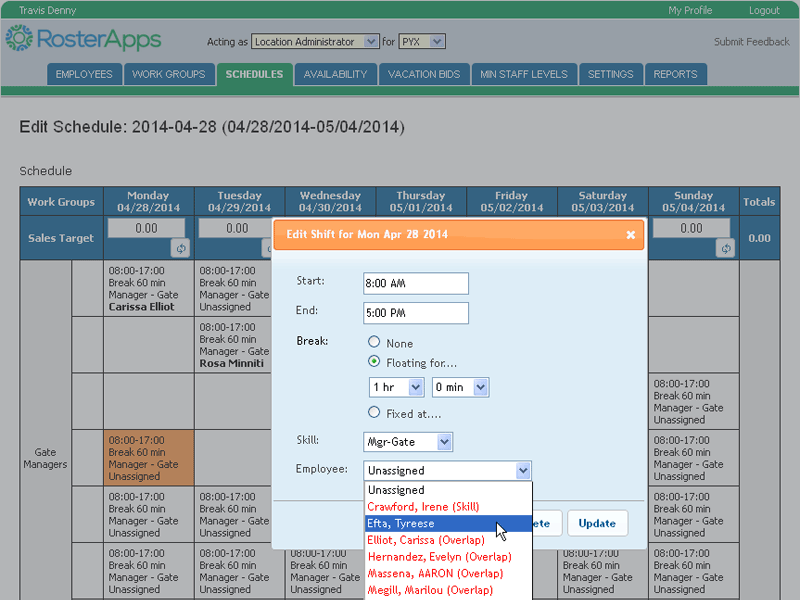Screen dimensions: 800x600
Task: Open the break hours dropdown
Action: [x=397, y=387]
